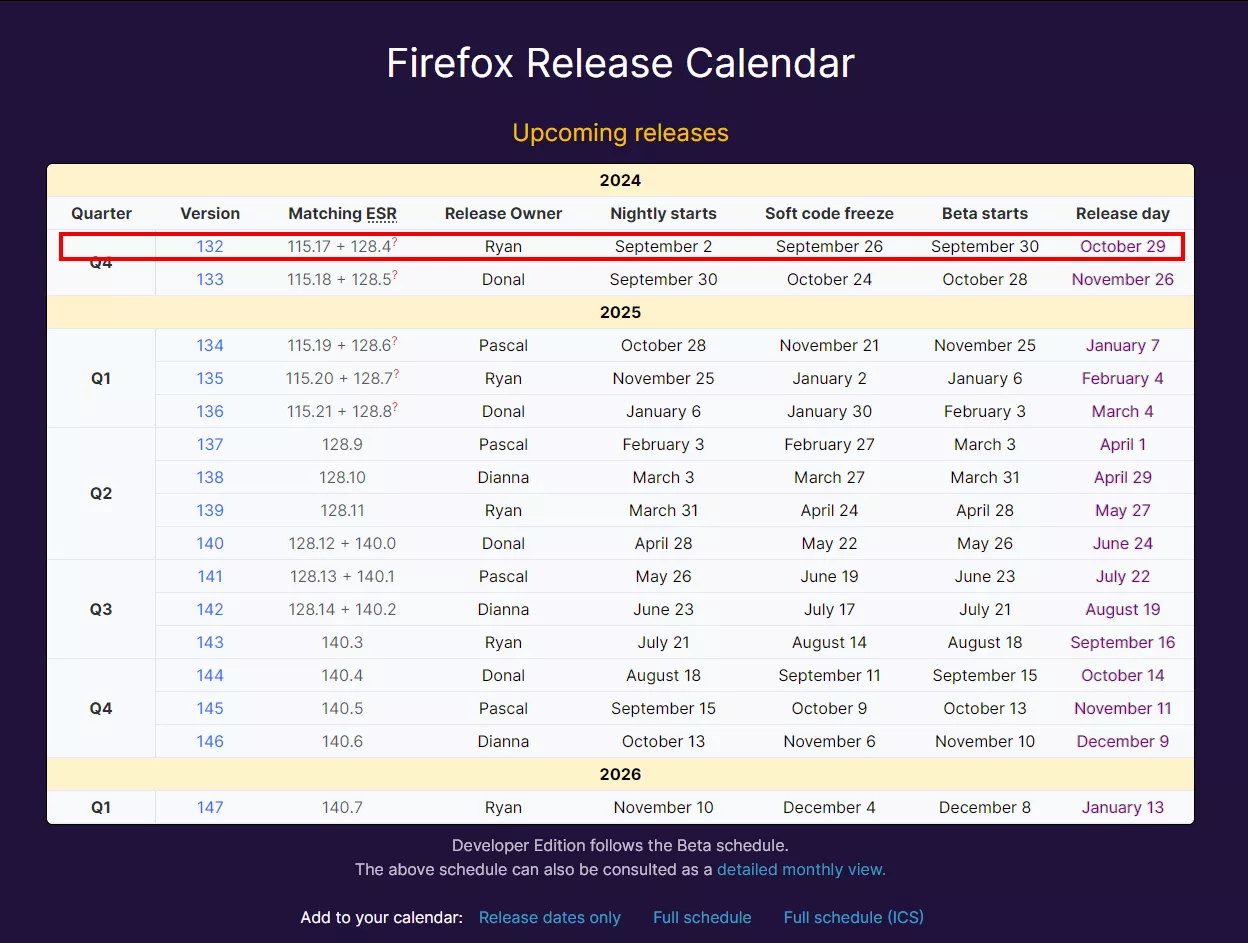The image size is (1248, 943).
Task: Add Release dates only calendar
Action: point(550,917)
